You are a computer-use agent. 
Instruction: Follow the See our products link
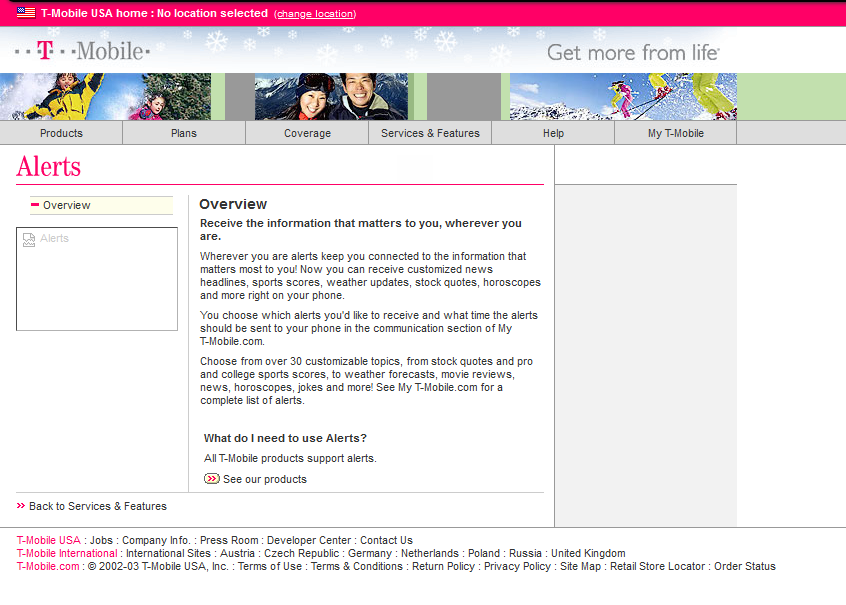coord(265,479)
